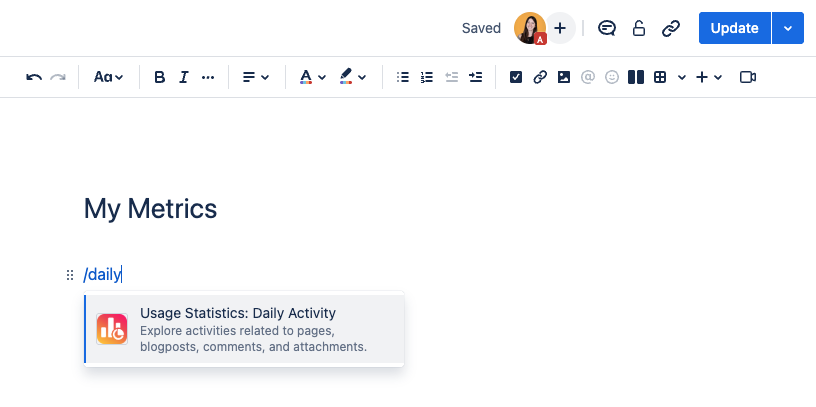Click the Update button

(x=734, y=28)
